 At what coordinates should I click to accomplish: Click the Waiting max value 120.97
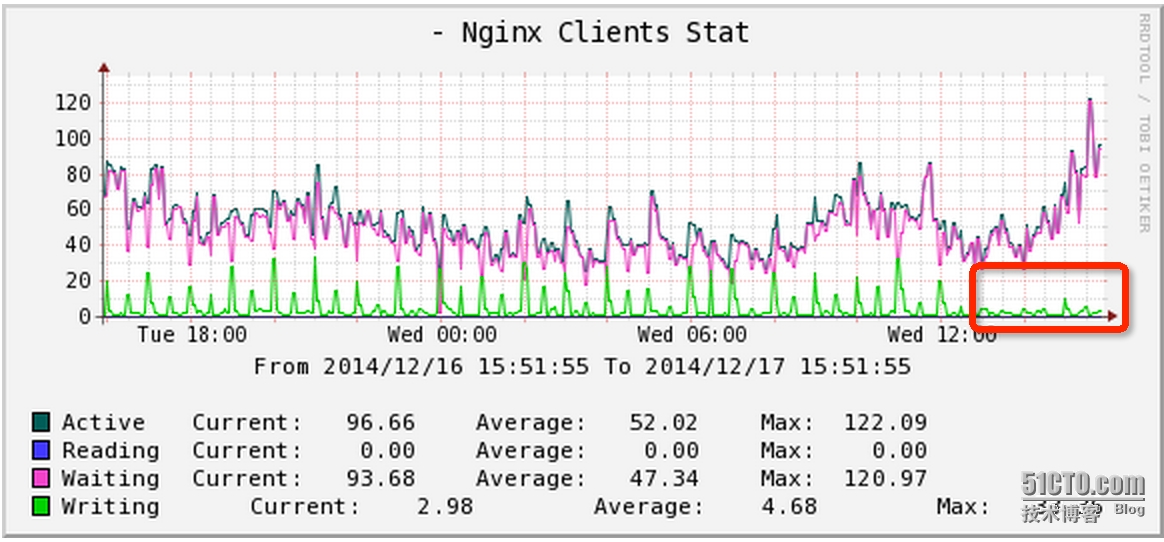(x=885, y=478)
